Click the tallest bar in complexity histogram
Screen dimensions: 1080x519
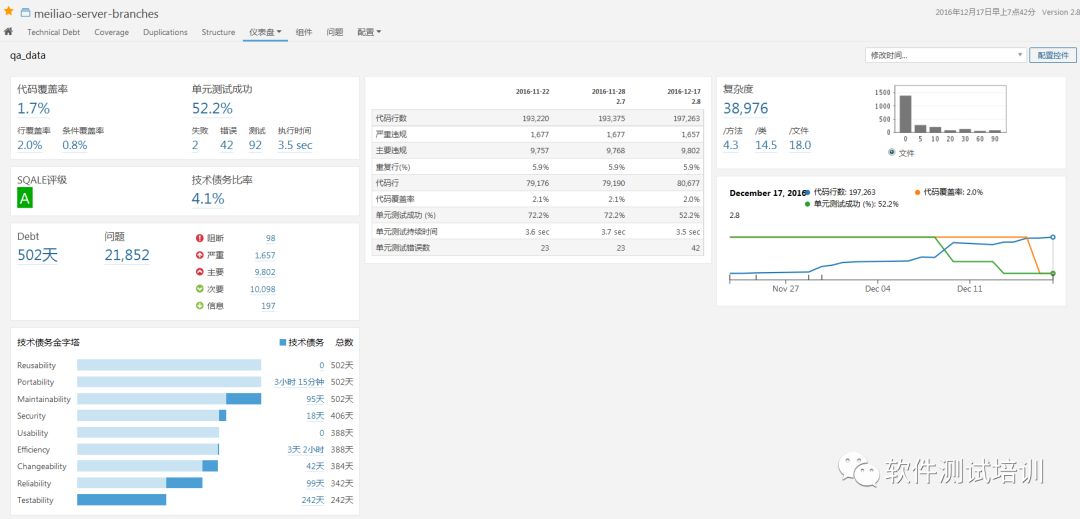(906, 114)
